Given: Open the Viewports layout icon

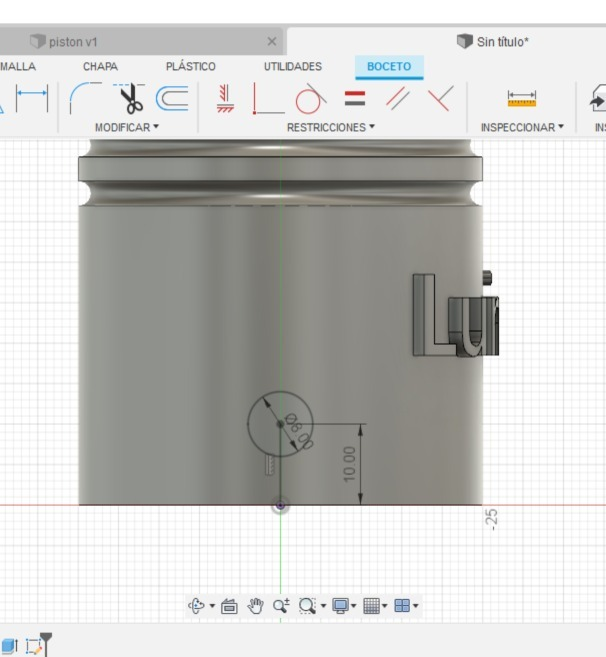Looking at the screenshot, I should [402, 606].
